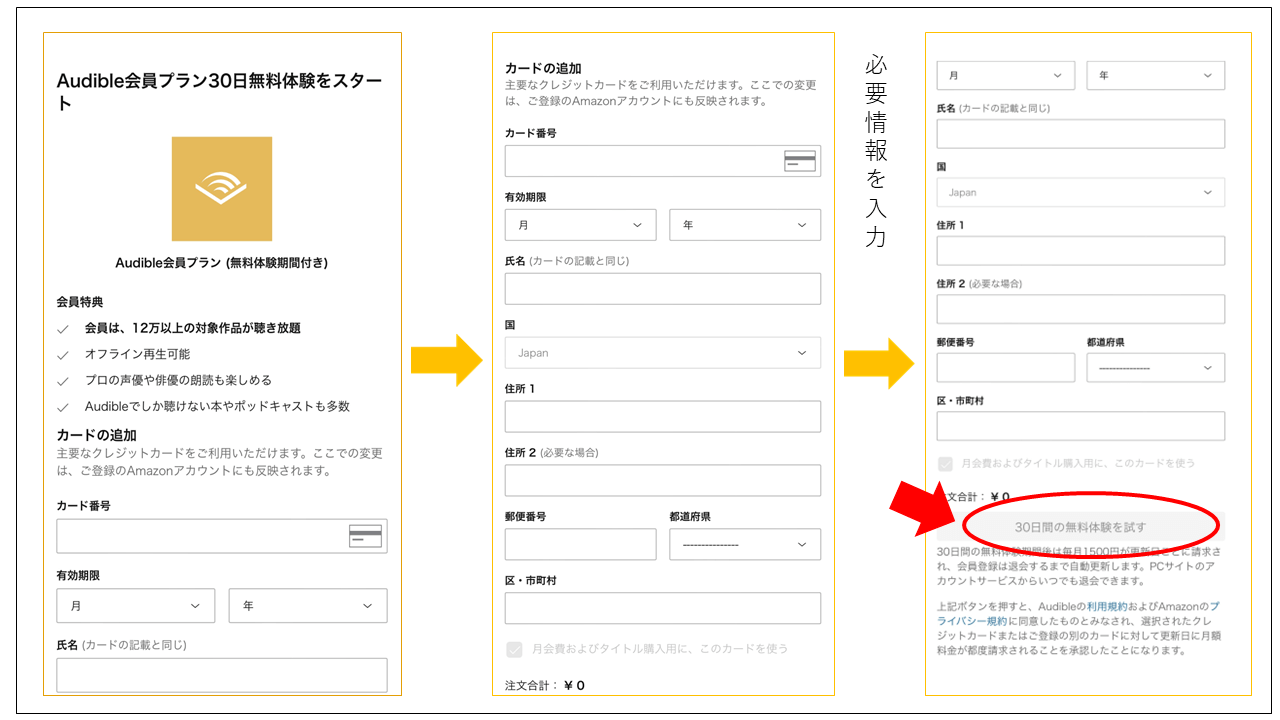Click the card icon in the middle panel's カード番号 field
1280x720 pixels.
799,161
